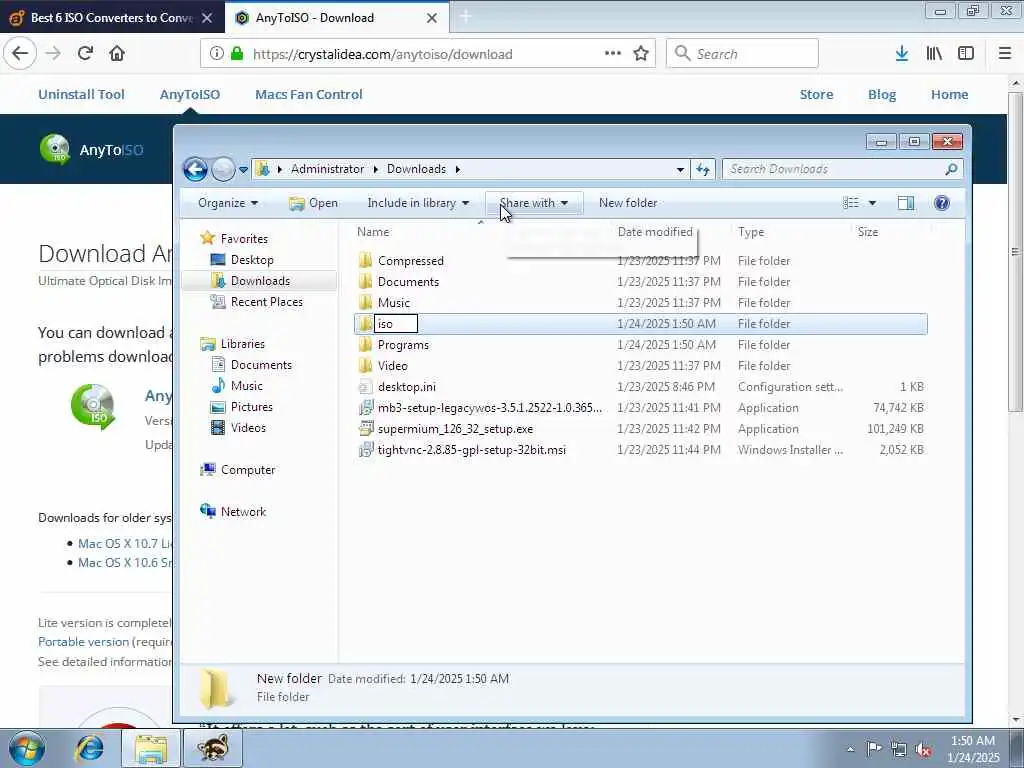Click breadcrumb arrow after Administrator
This screenshot has width=1024, height=768.
pyautogui.click(x=376, y=169)
